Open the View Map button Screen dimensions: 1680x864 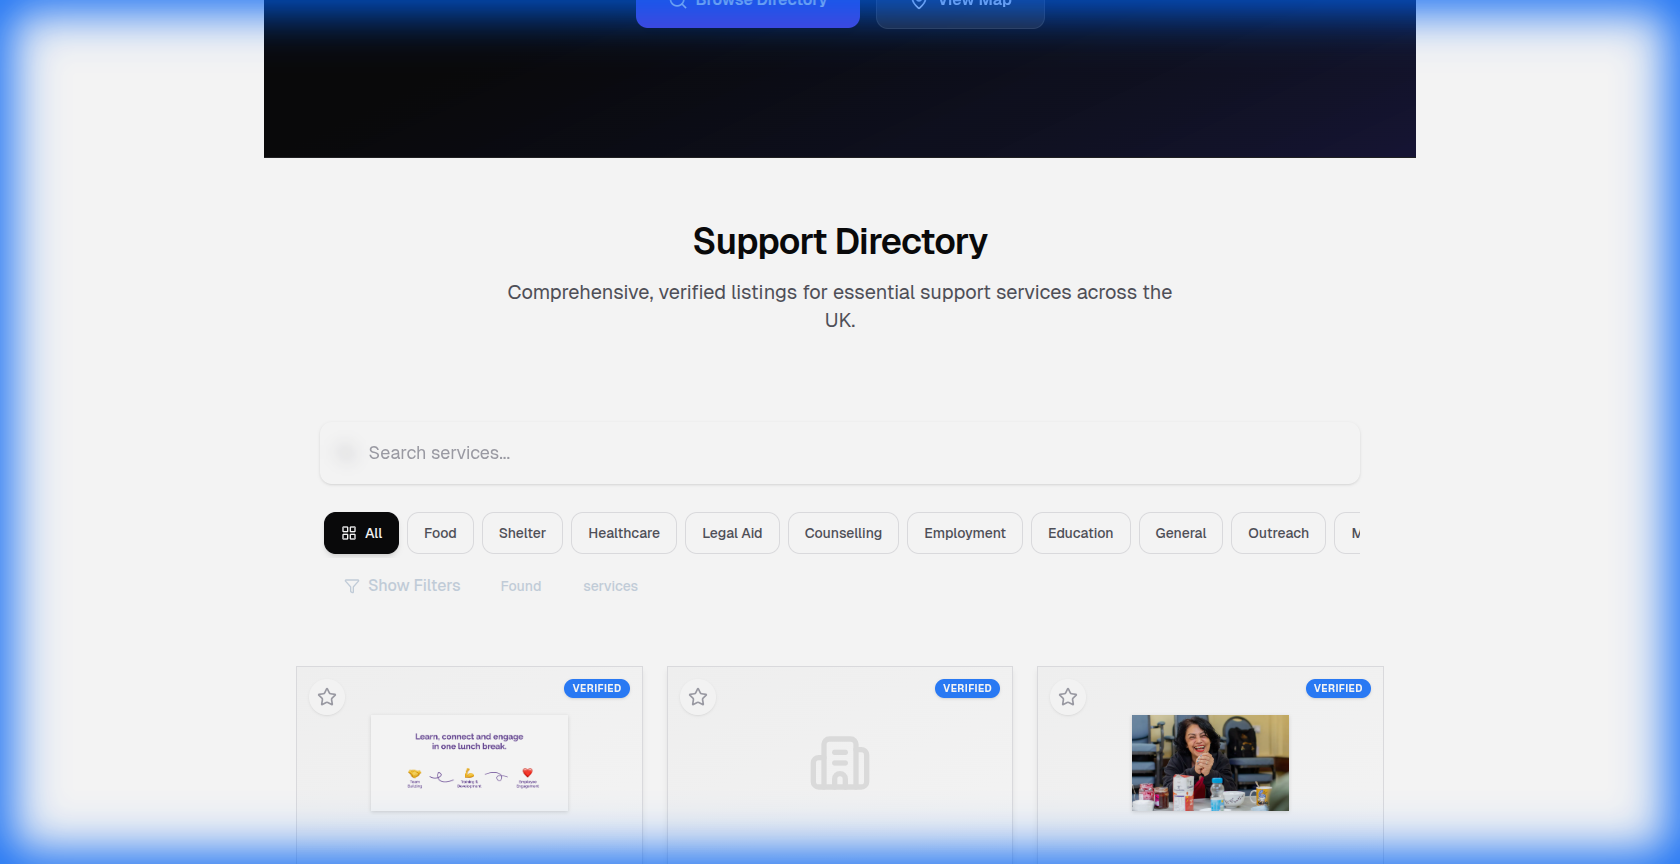[x=960, y=8]
